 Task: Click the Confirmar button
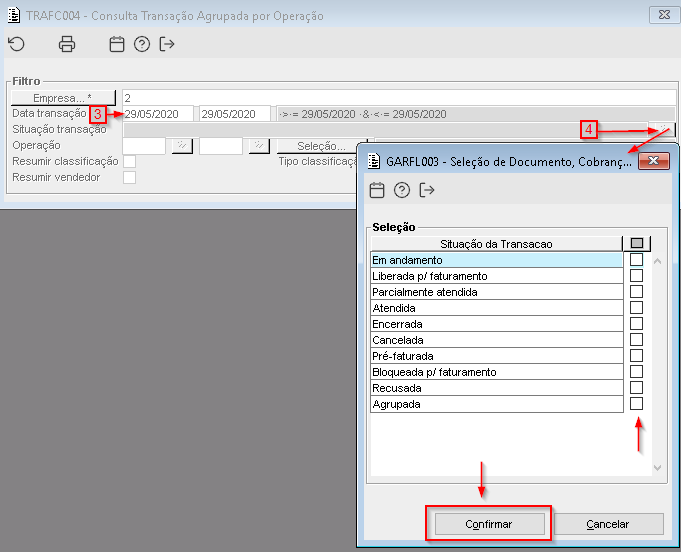489,524
